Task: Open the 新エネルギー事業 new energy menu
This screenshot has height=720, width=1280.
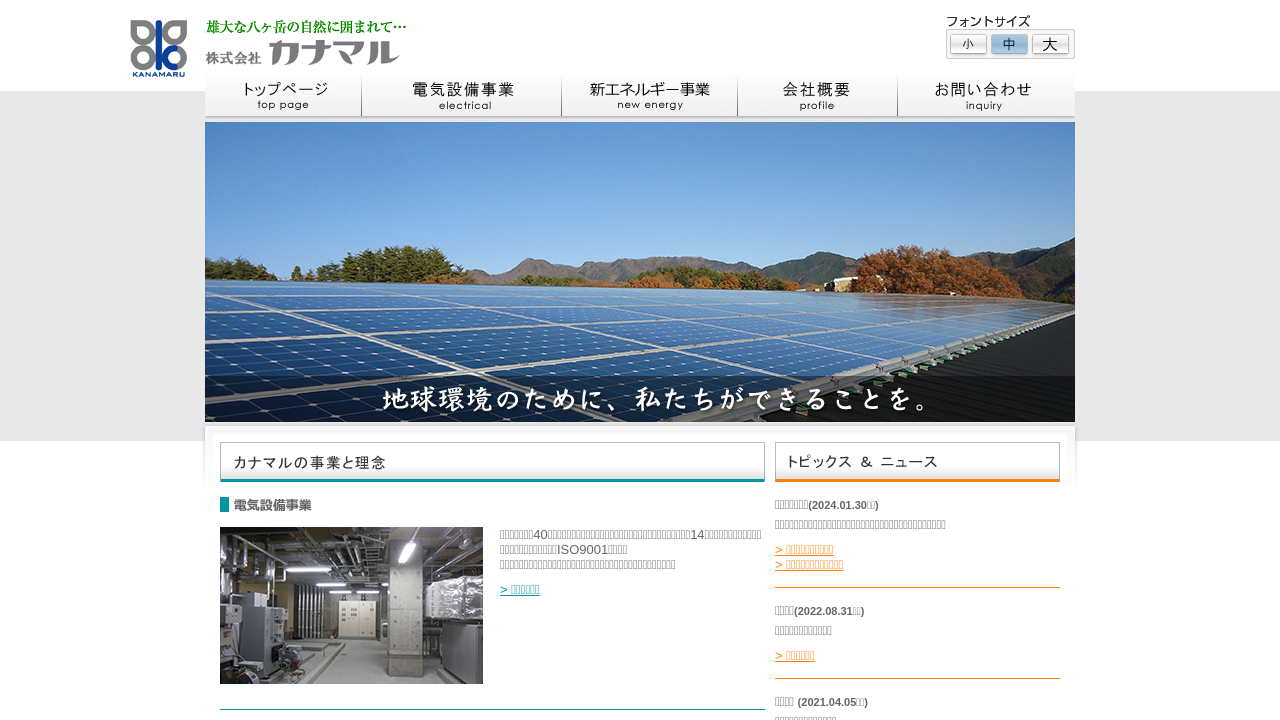Action: (650, 95)
